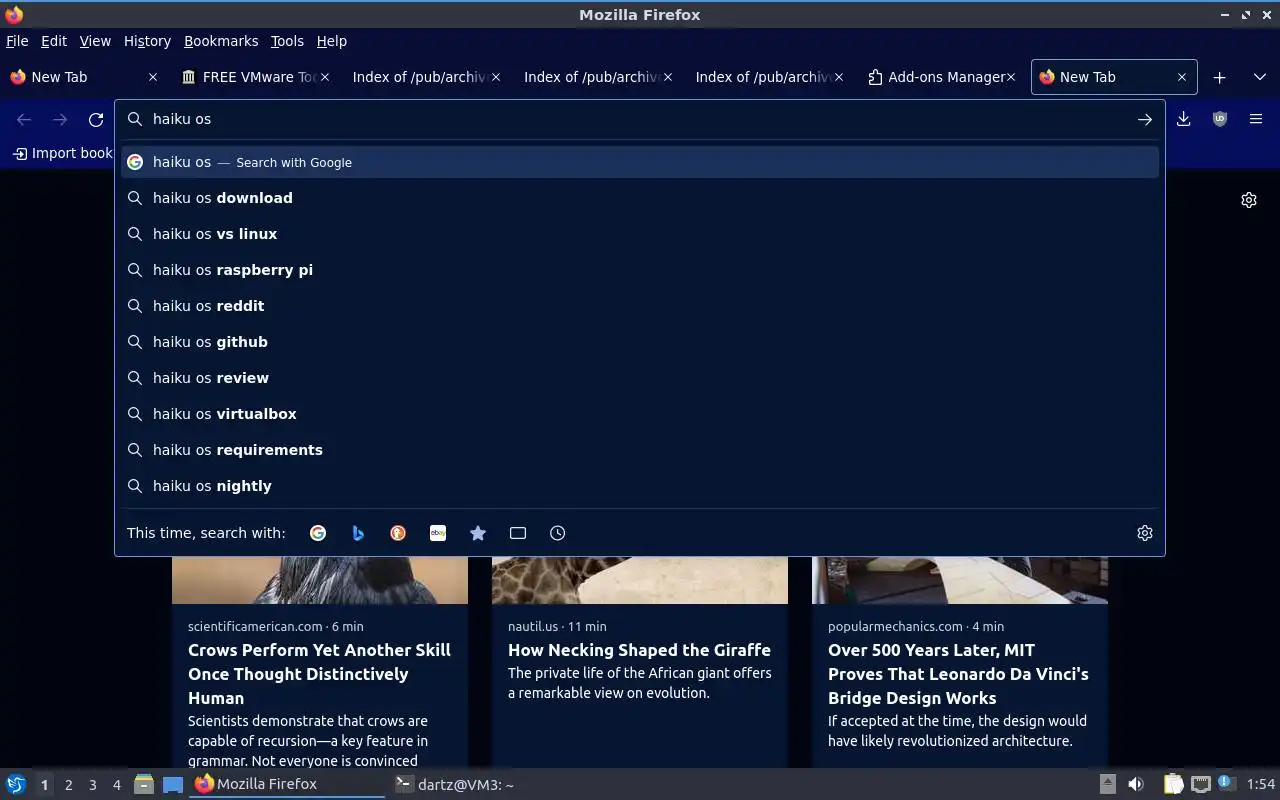
Task: Open the View menu
Action: coord(95,41)
